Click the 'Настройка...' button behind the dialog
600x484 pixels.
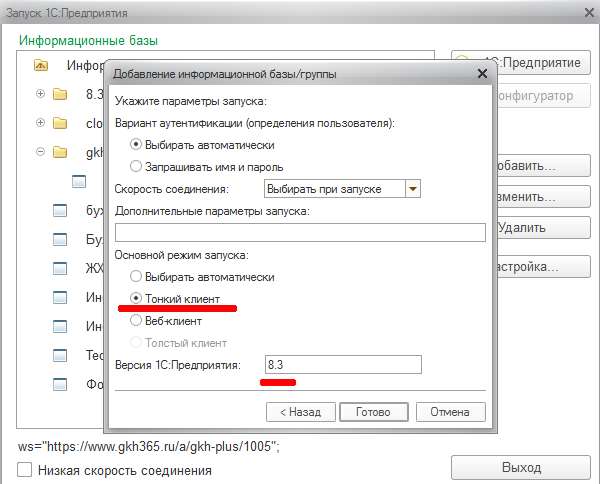[543, 266]
